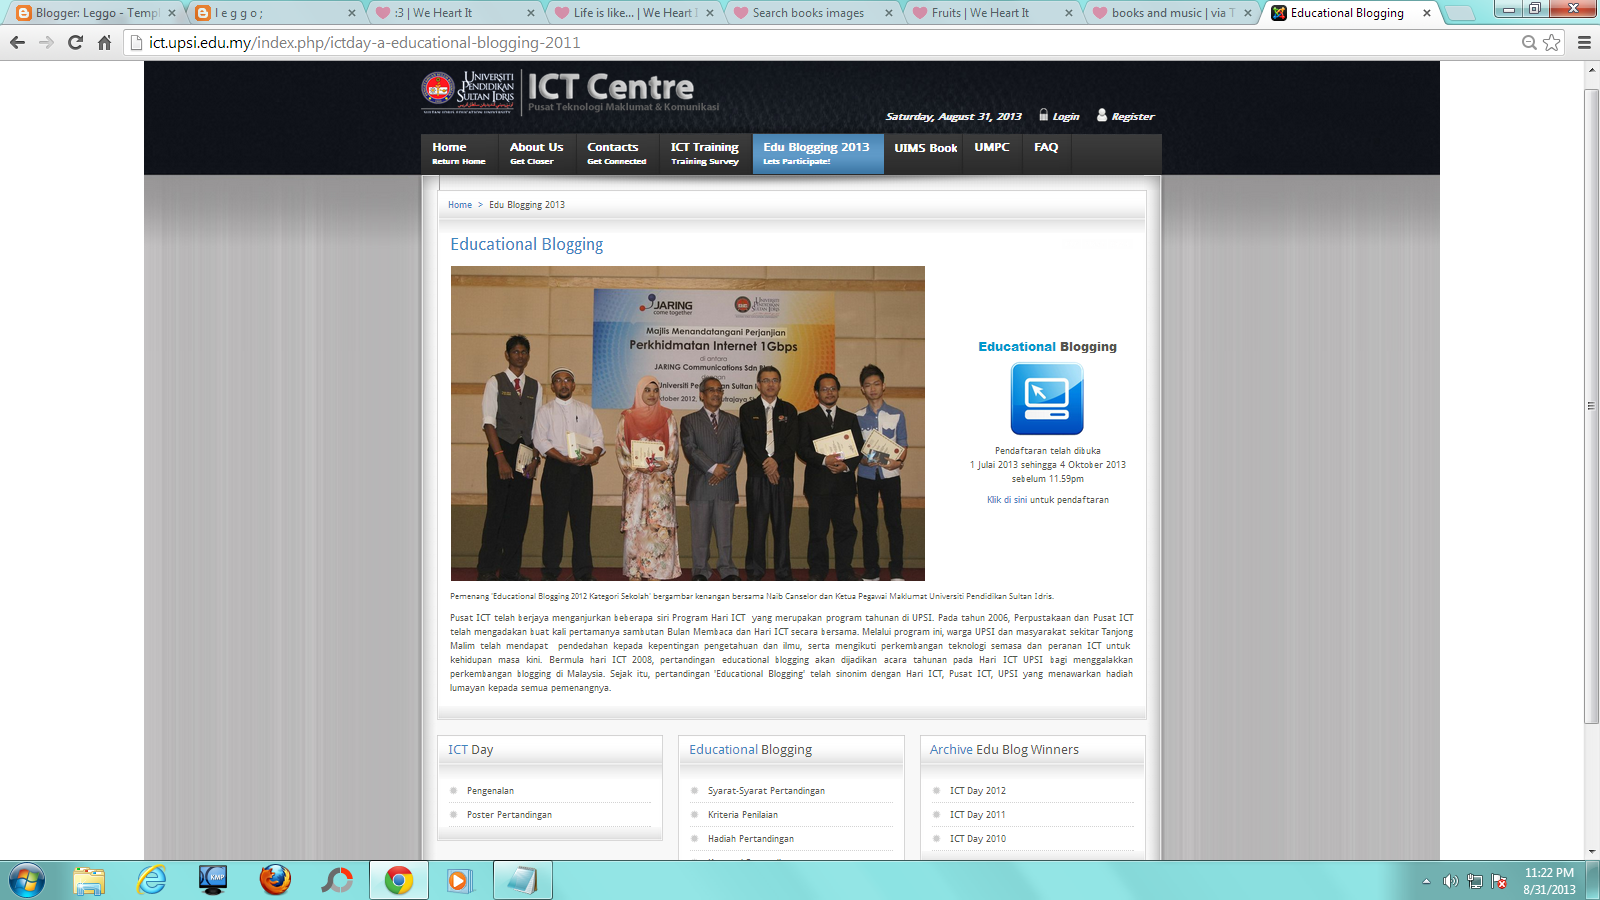Switch to the 'Life is like...' tab

tap(636, 13)
